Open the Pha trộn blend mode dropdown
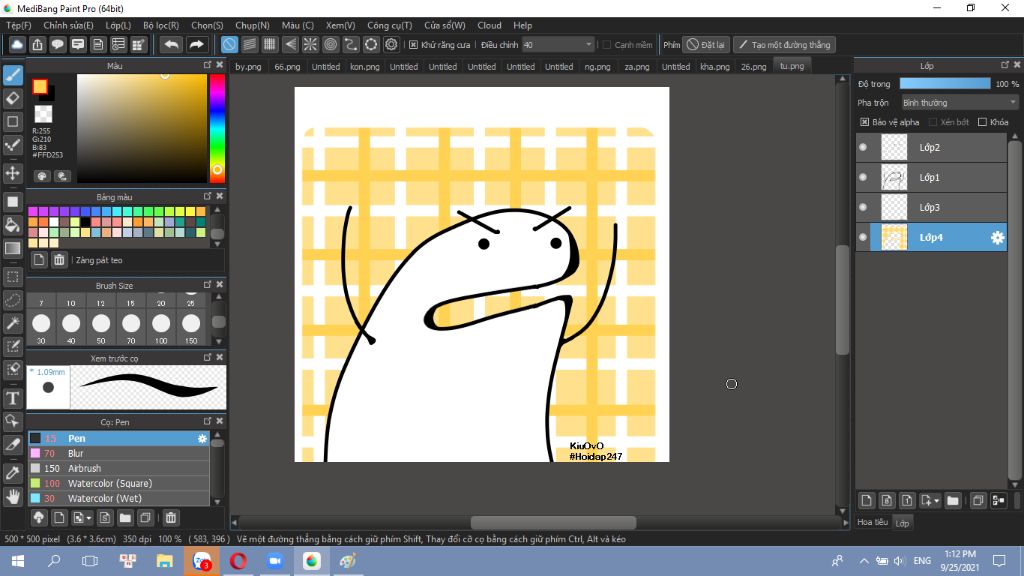Viewport: 1024px width, 576px height. click(x=958, y=102)
